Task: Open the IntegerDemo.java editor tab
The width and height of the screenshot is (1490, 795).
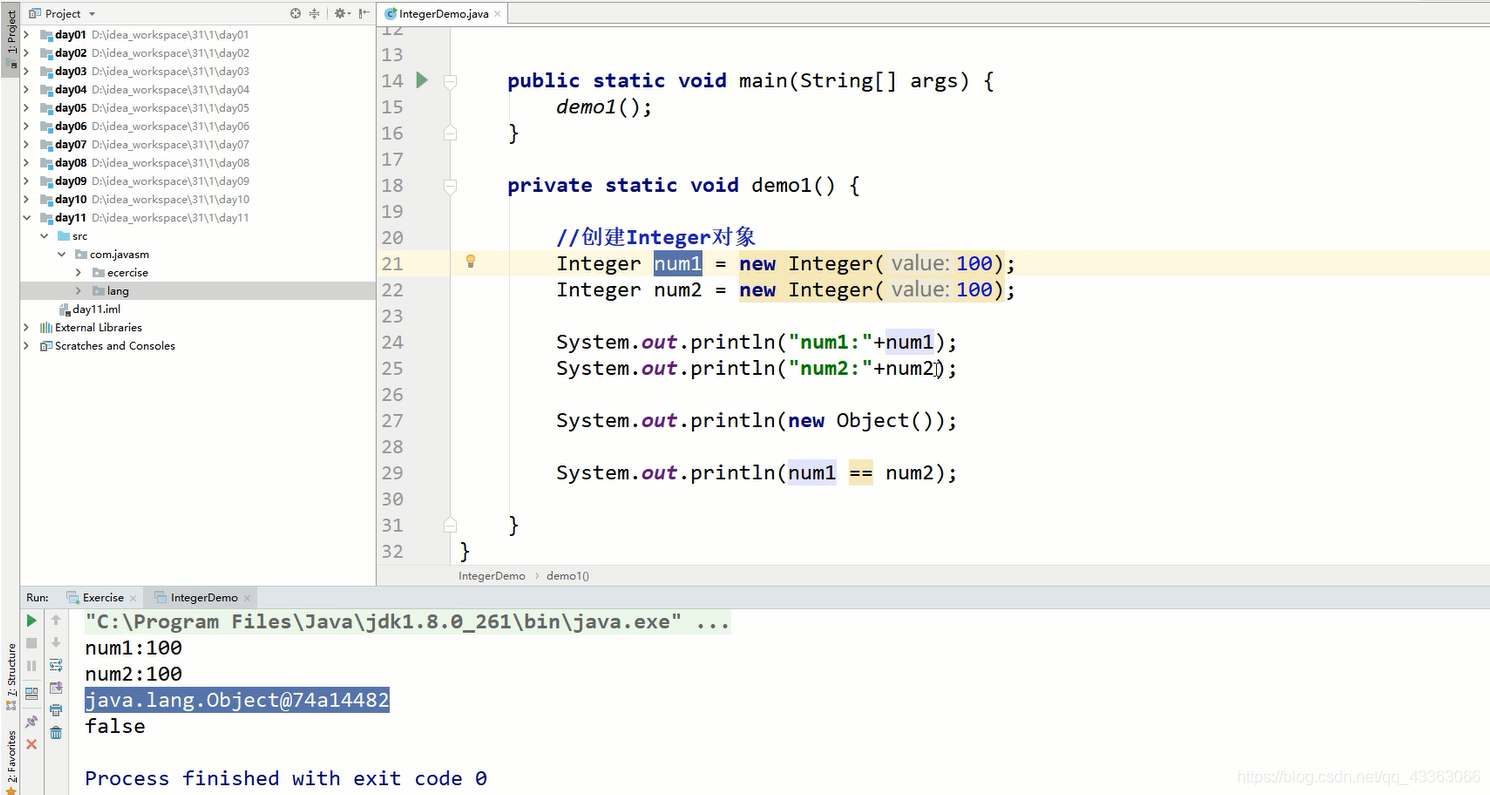Action: [x=442, y=14]
